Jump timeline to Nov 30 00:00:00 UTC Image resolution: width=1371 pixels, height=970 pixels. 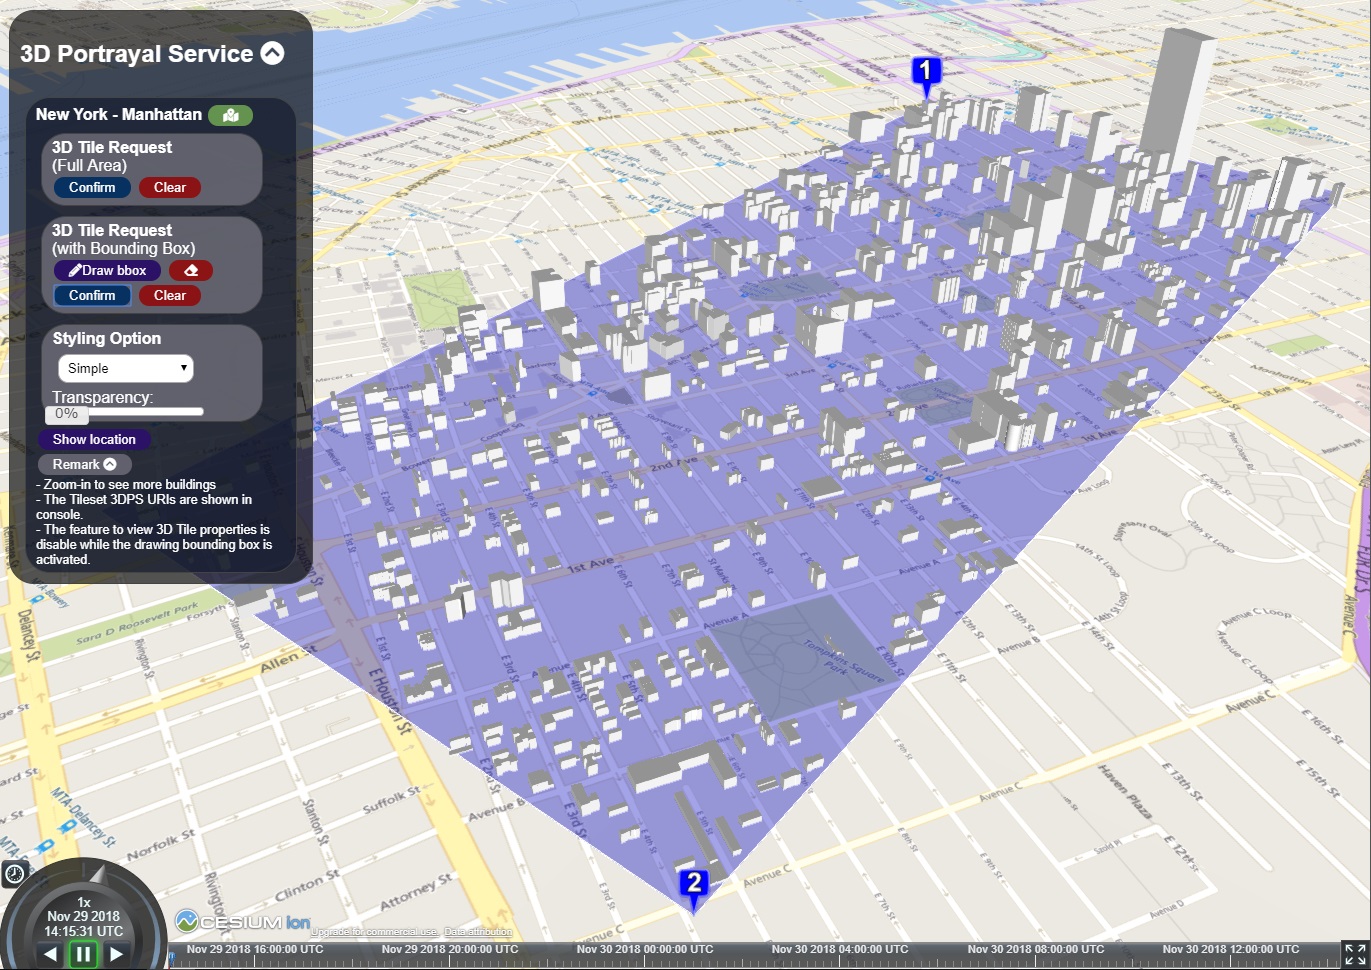pos(645,949)
